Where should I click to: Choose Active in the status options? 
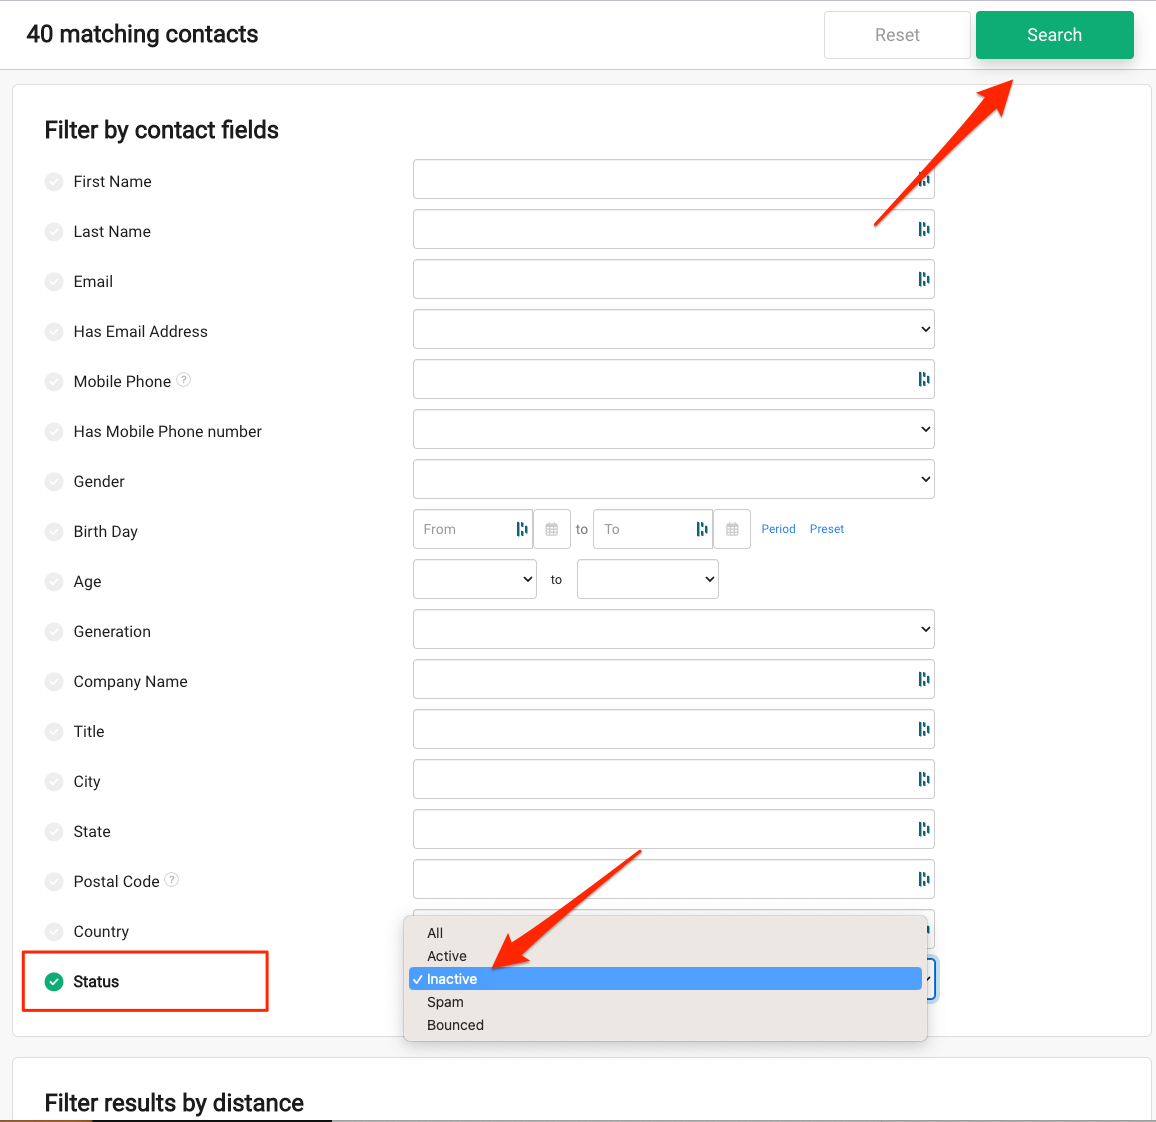point(447,956)
